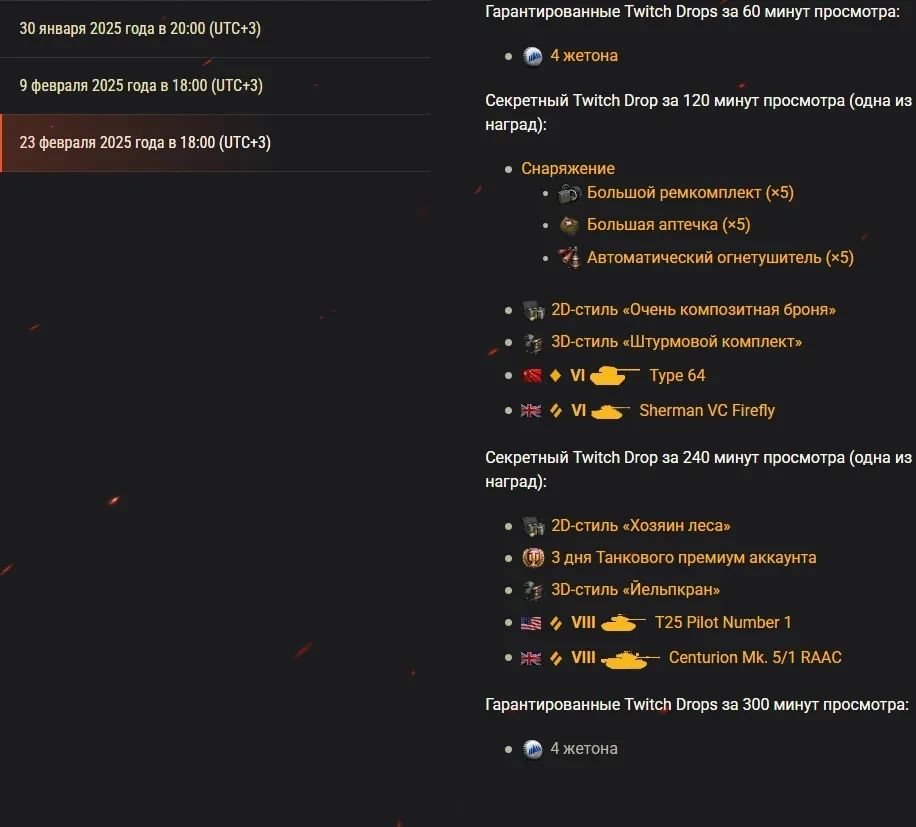Click the premium account icon for 3 дня
916x827 pixels.
533,558
